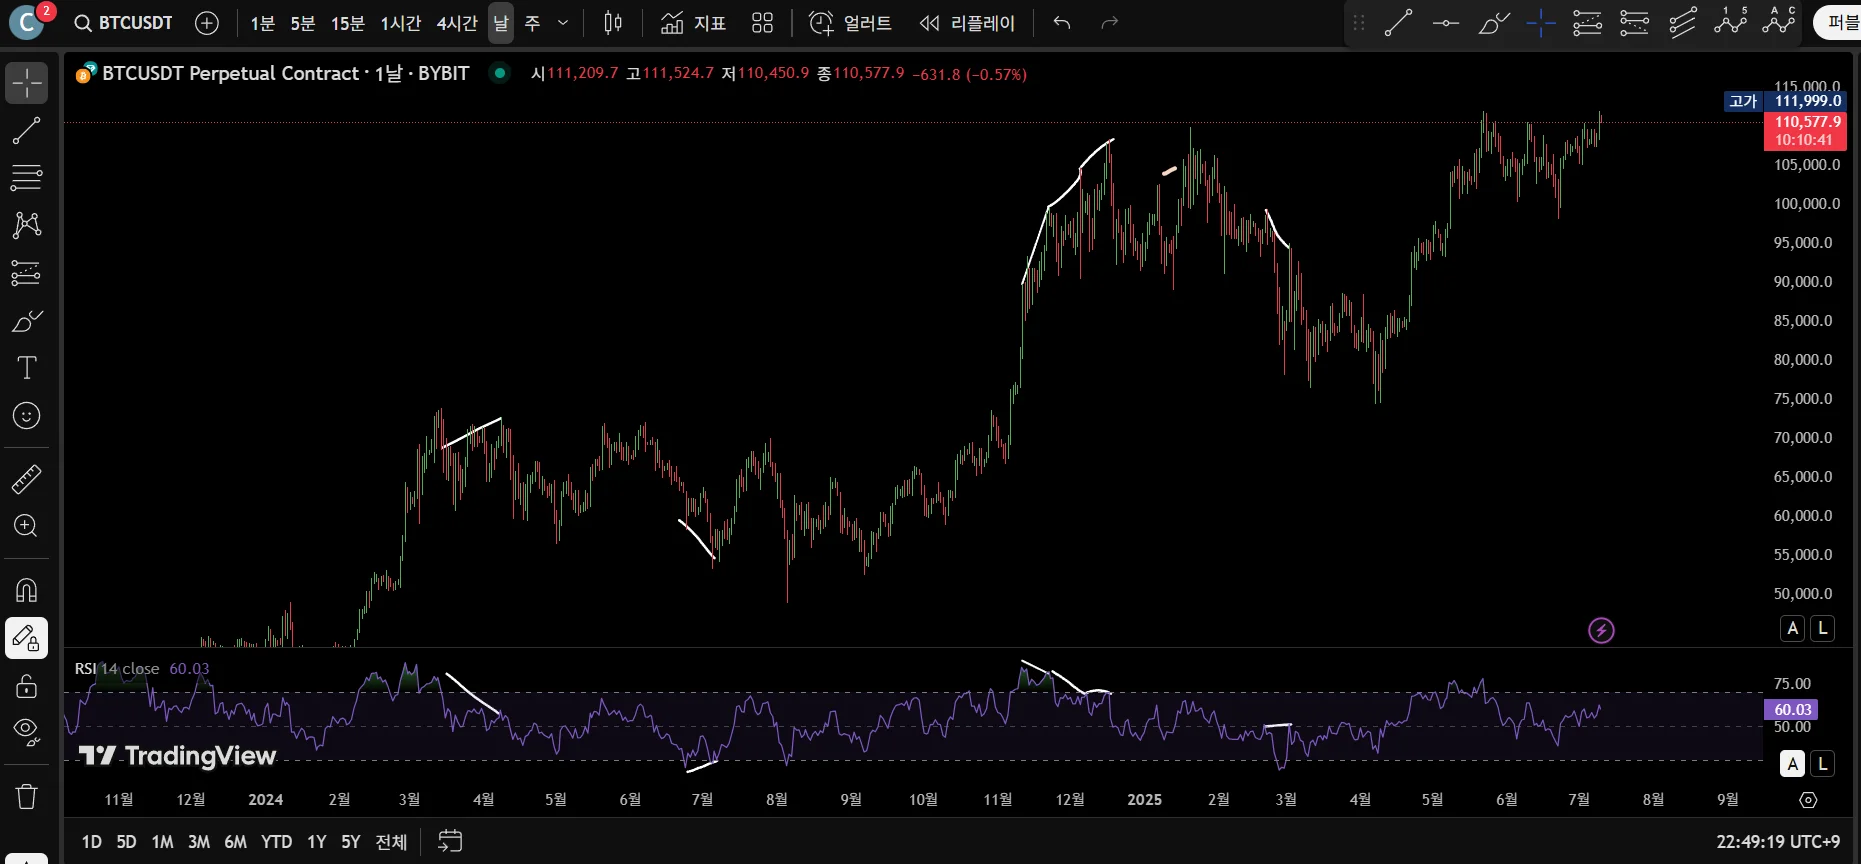Open the layout grid selector
Viewport: 1861px width, 864px height.
pos(762,23)
